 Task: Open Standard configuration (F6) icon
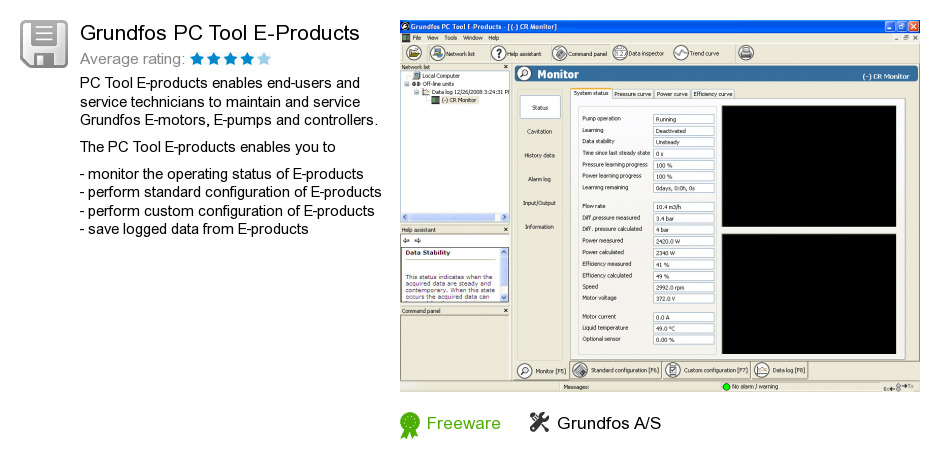tap(580, 370)
